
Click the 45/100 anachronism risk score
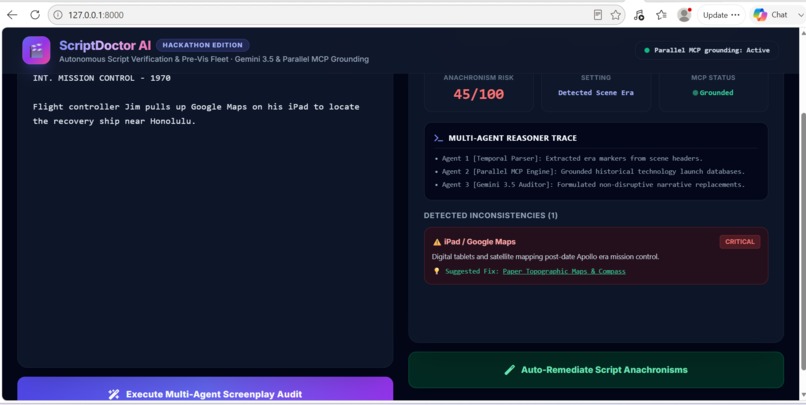(479, 94)
